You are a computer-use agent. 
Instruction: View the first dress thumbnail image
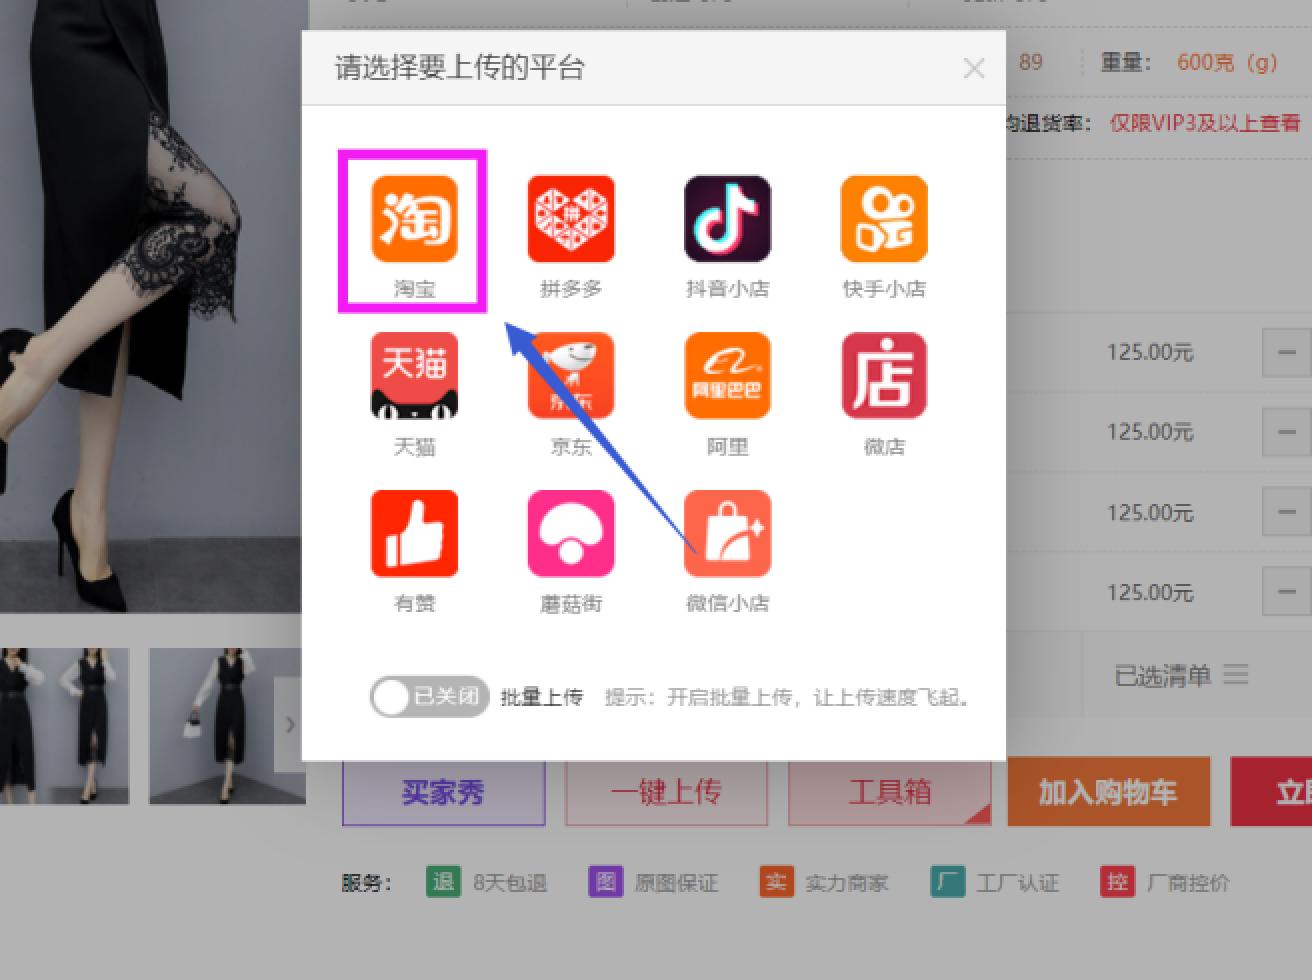coord(64,726)
